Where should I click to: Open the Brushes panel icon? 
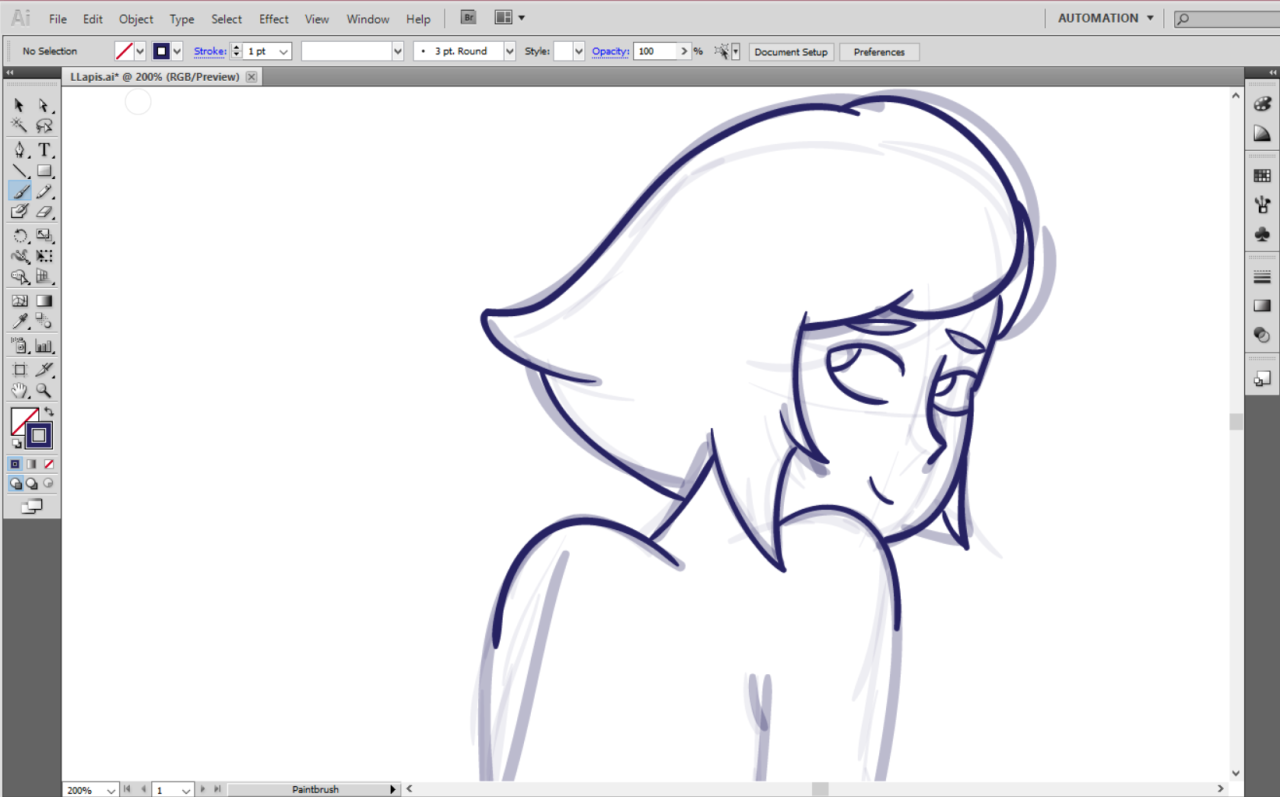1262,205
